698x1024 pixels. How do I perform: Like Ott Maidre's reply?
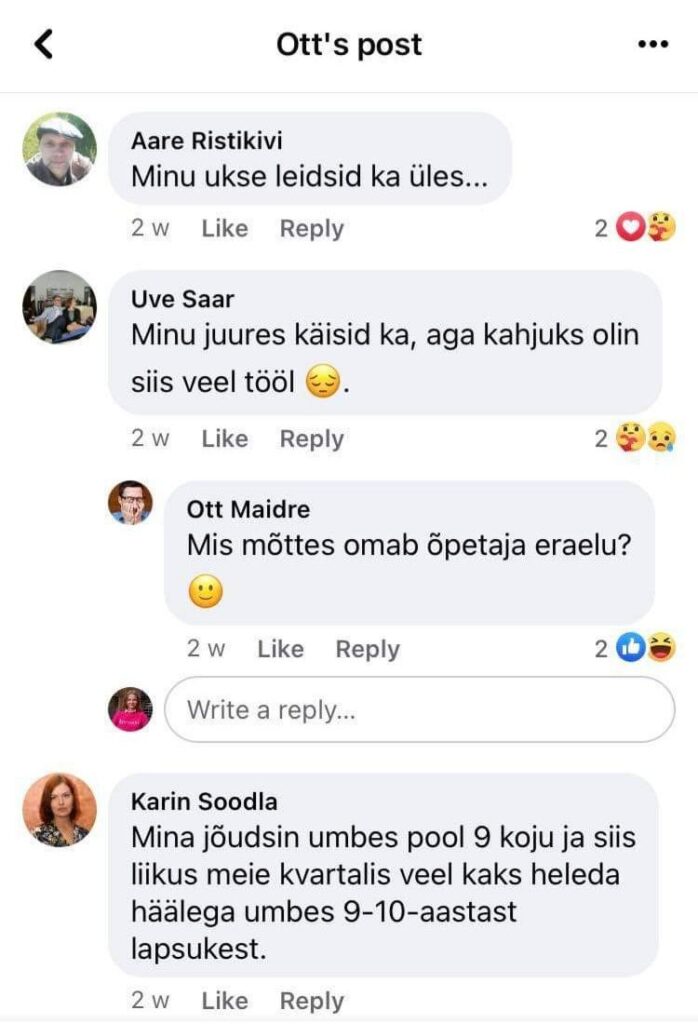tap(280, 649)
